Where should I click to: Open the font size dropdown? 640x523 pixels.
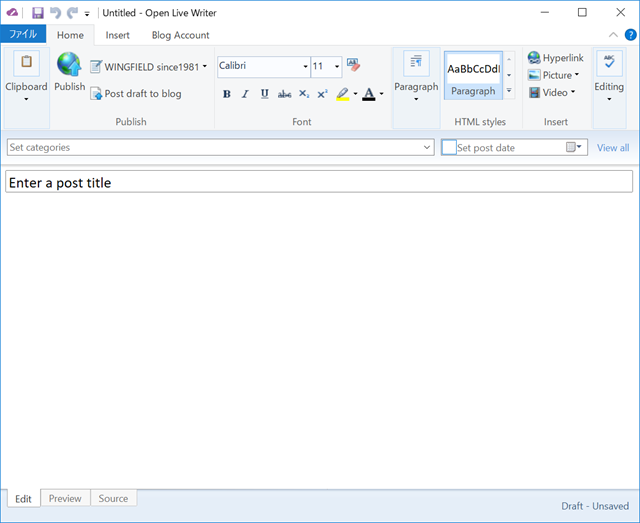pyautogui.click(x=337, y=67)
